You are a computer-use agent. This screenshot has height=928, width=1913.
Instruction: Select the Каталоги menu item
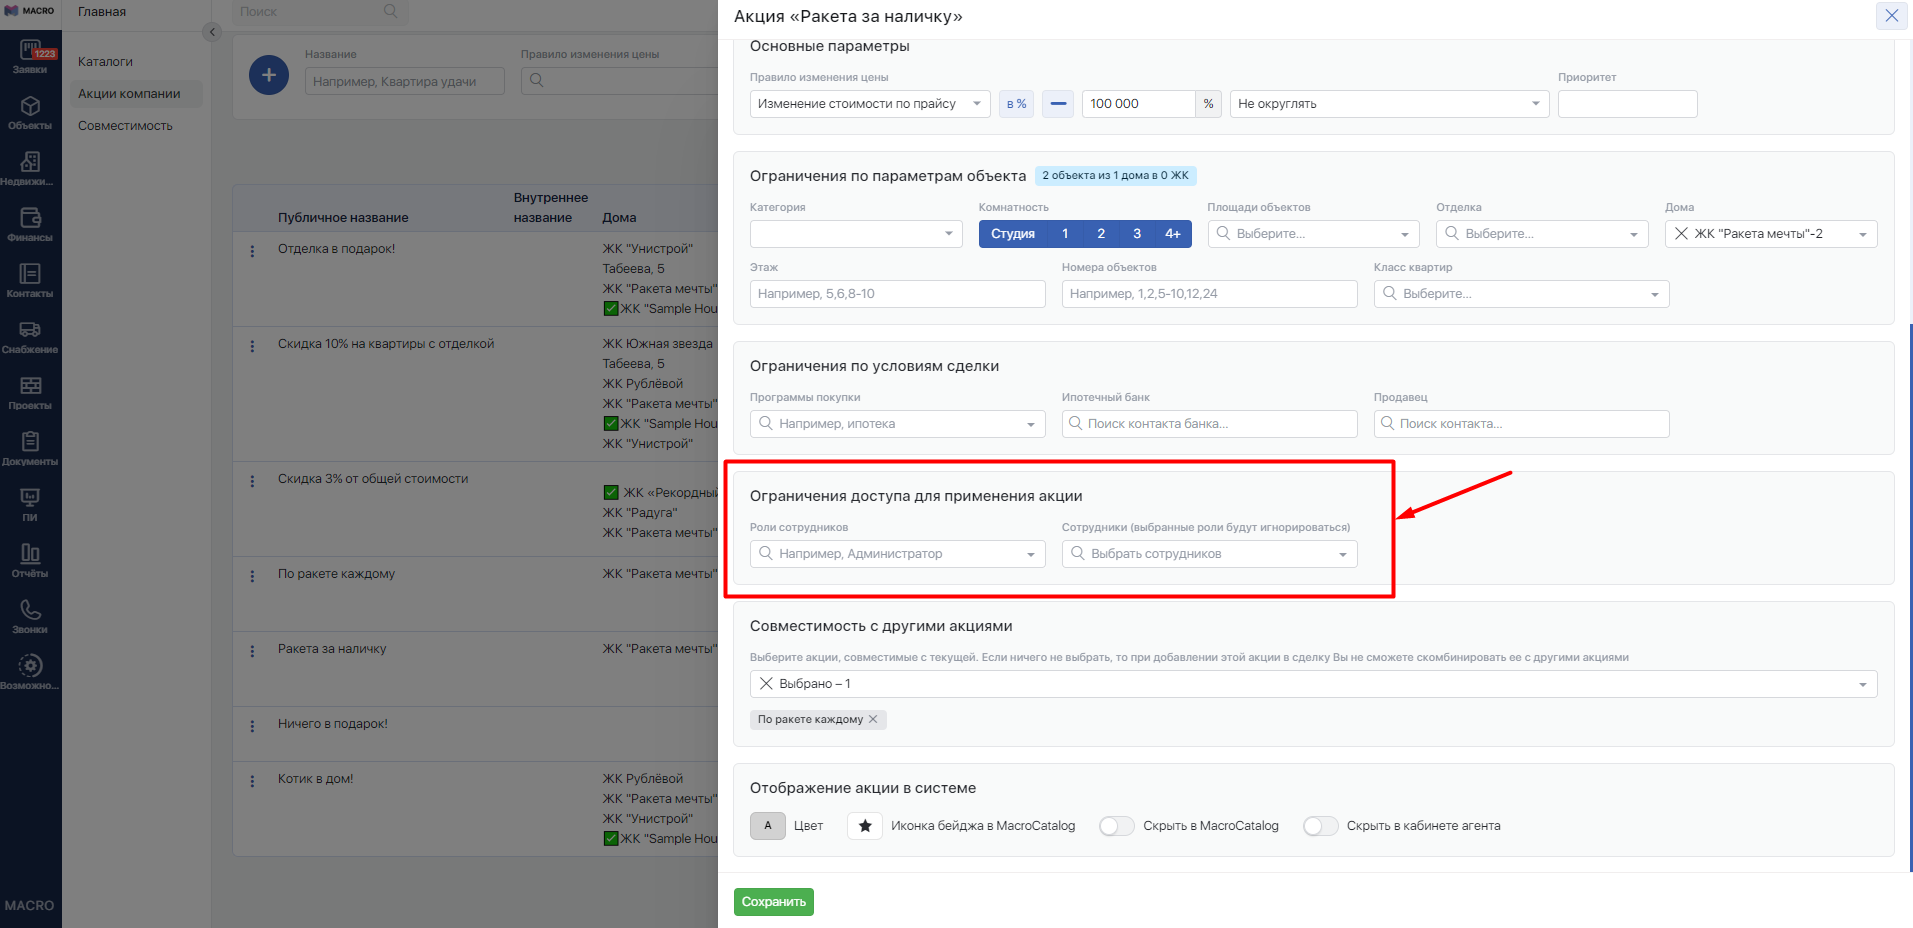click(x=105, y=62)
